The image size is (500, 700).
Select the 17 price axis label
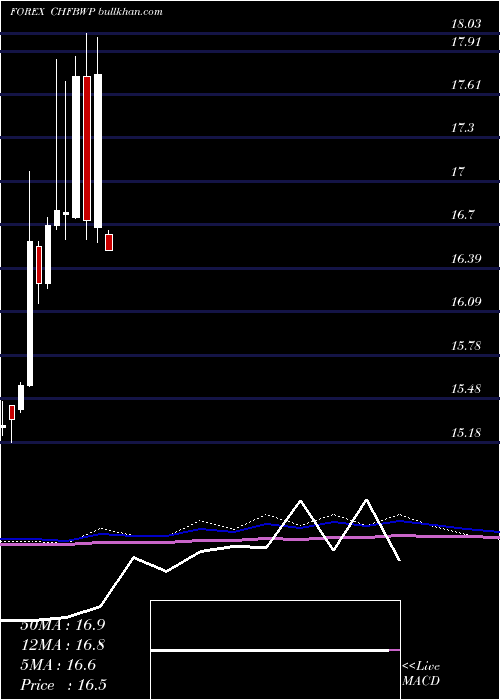[x=458, y=171]
